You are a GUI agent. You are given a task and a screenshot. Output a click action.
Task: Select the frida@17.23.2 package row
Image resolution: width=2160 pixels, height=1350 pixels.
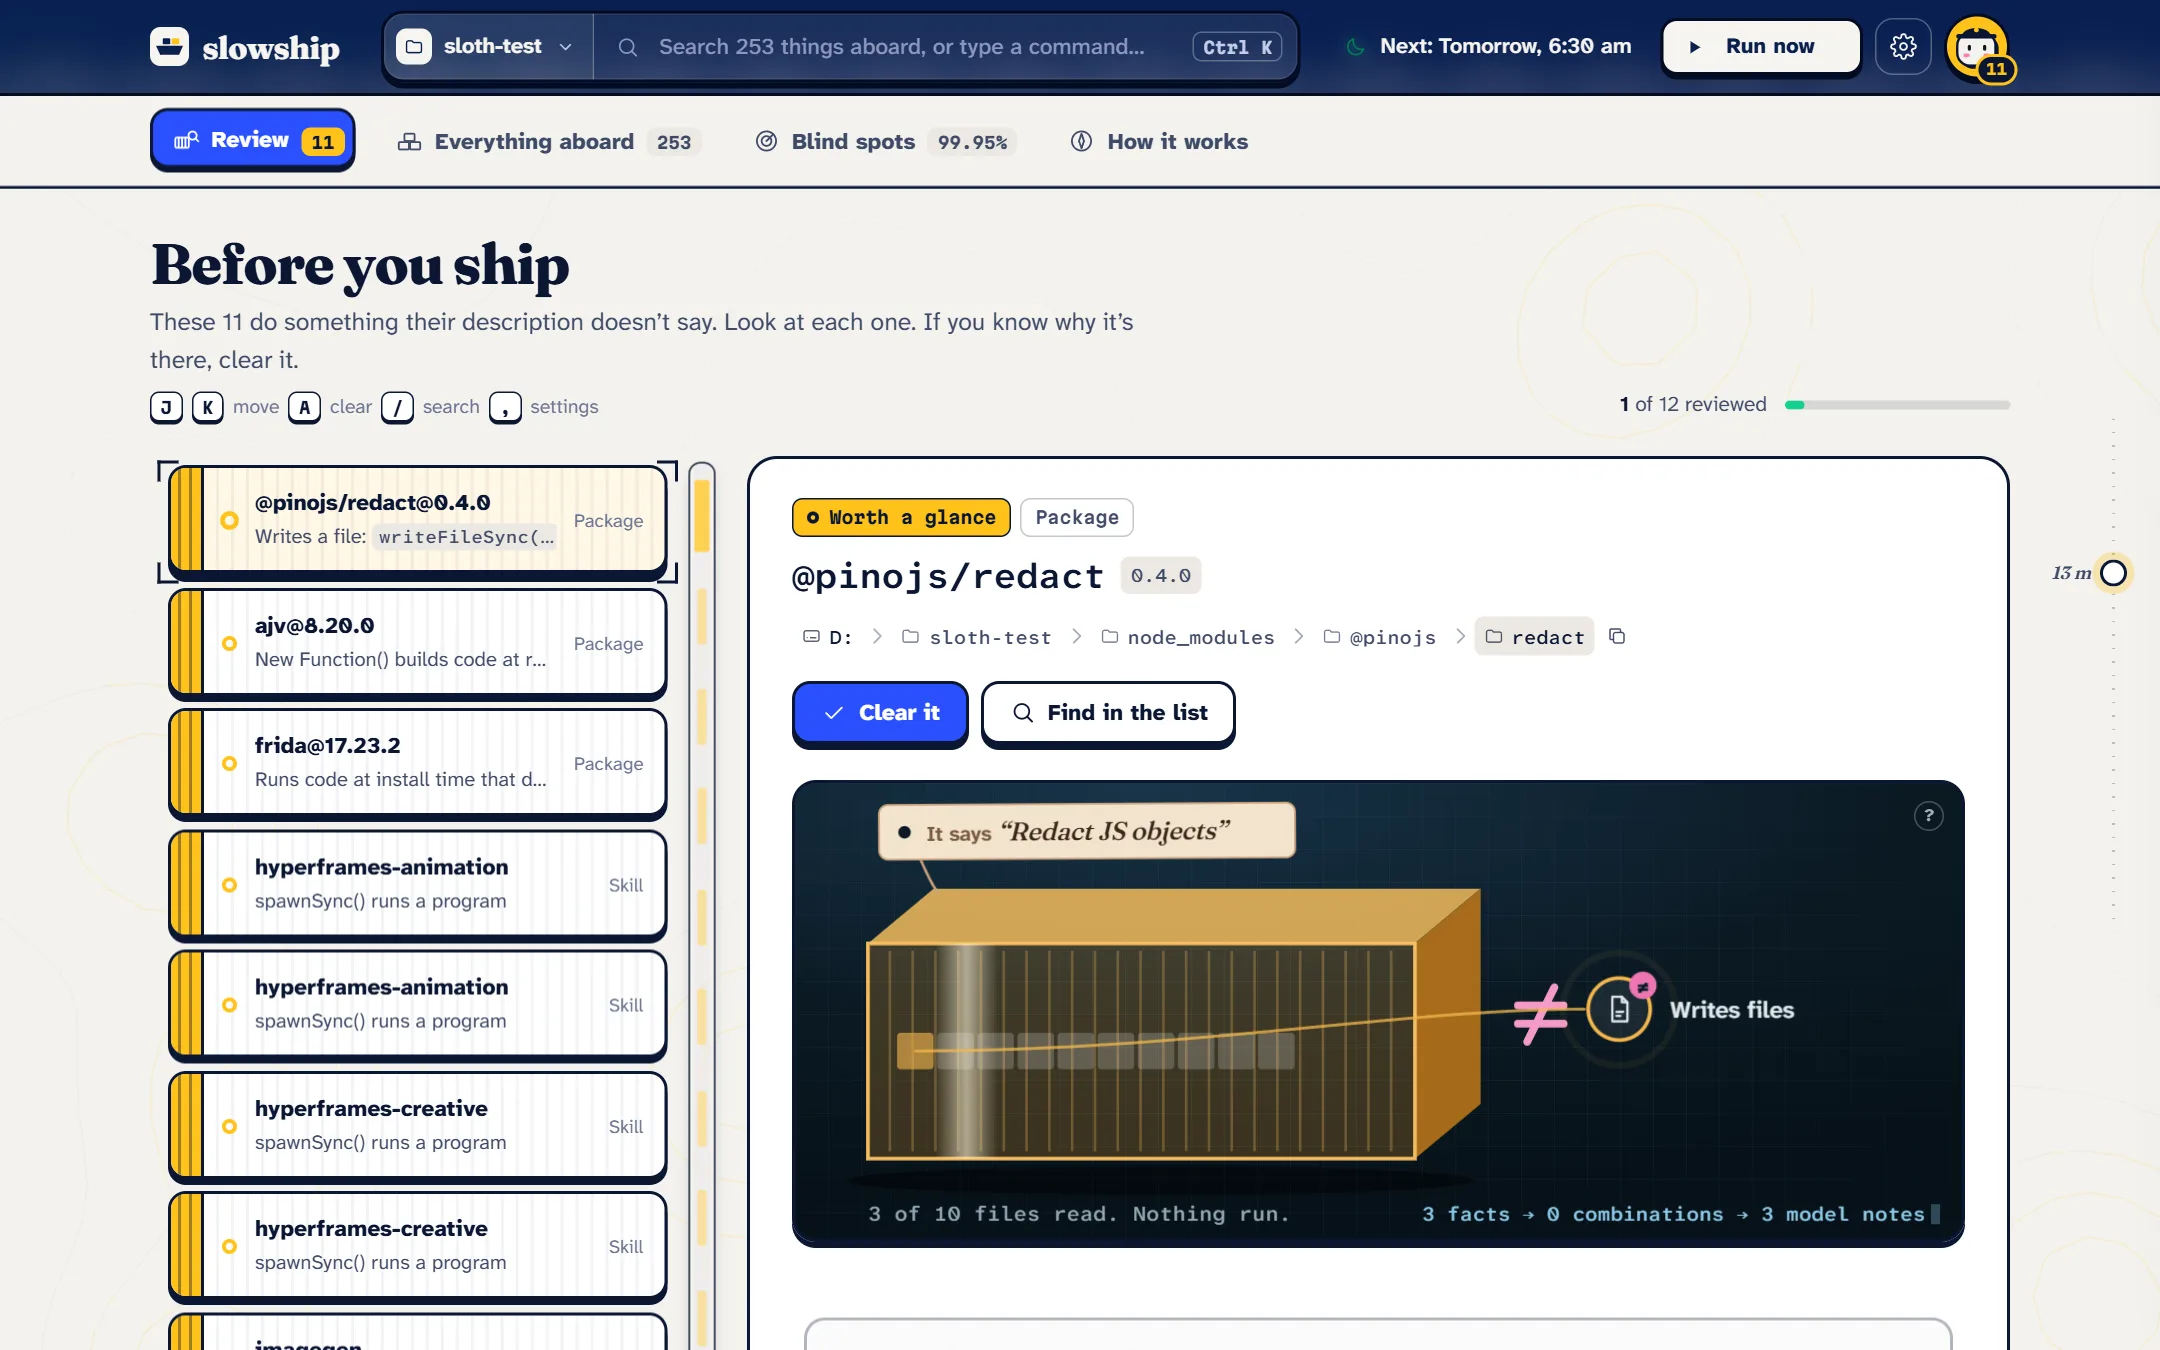(418, 763)
